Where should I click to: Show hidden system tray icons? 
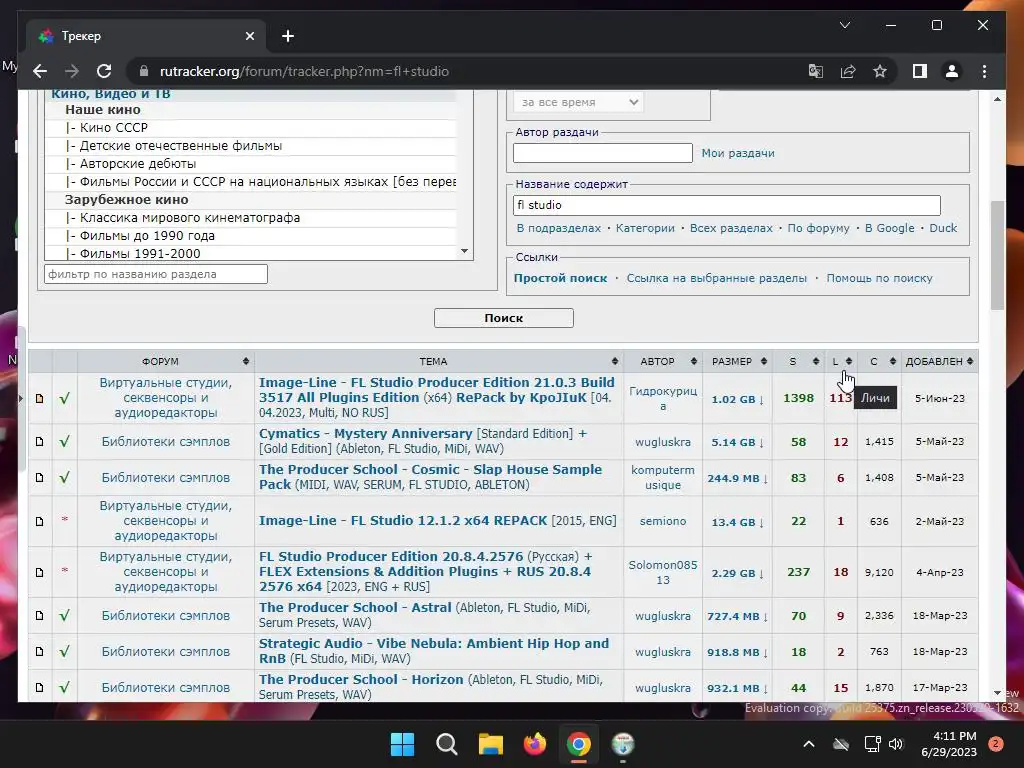click(x=808, y=744)
